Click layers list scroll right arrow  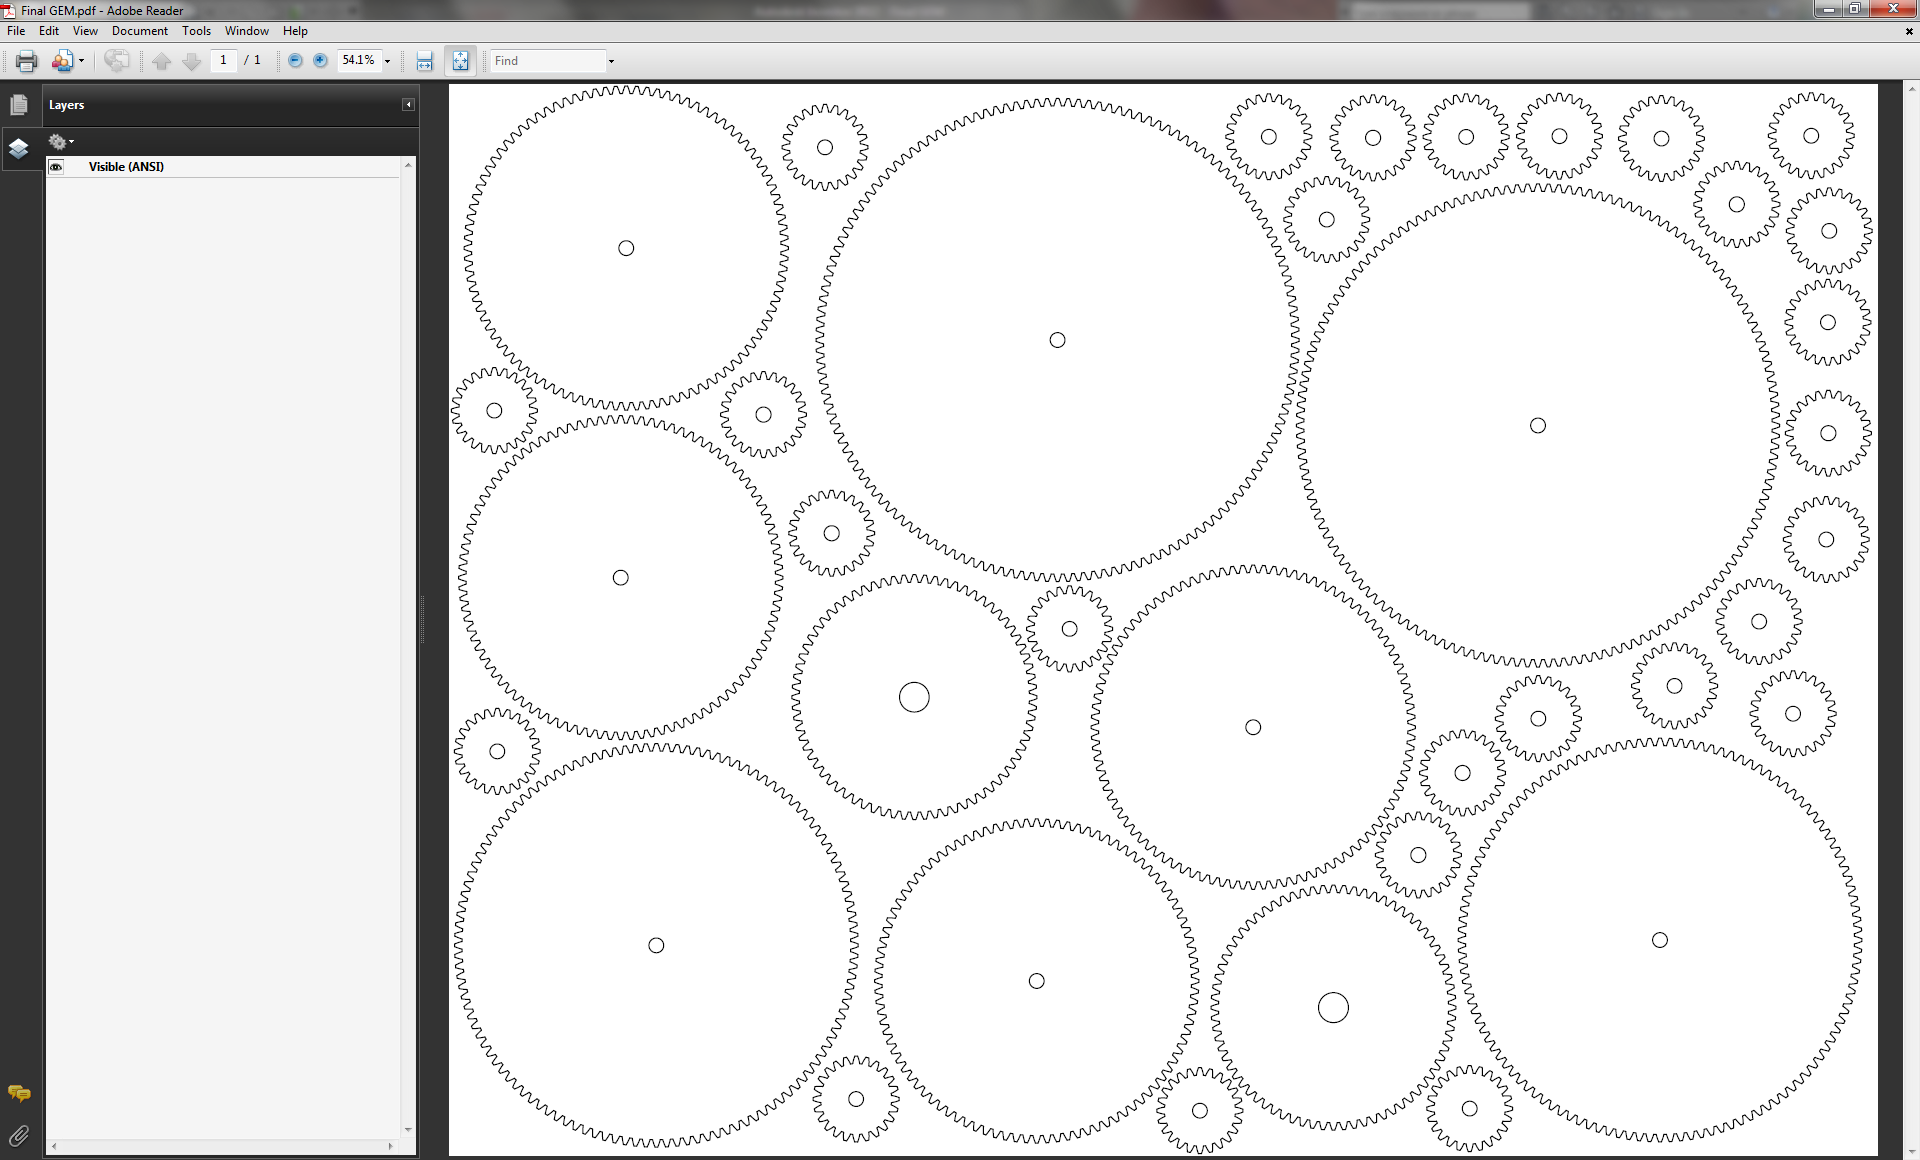pos(391,1146)
